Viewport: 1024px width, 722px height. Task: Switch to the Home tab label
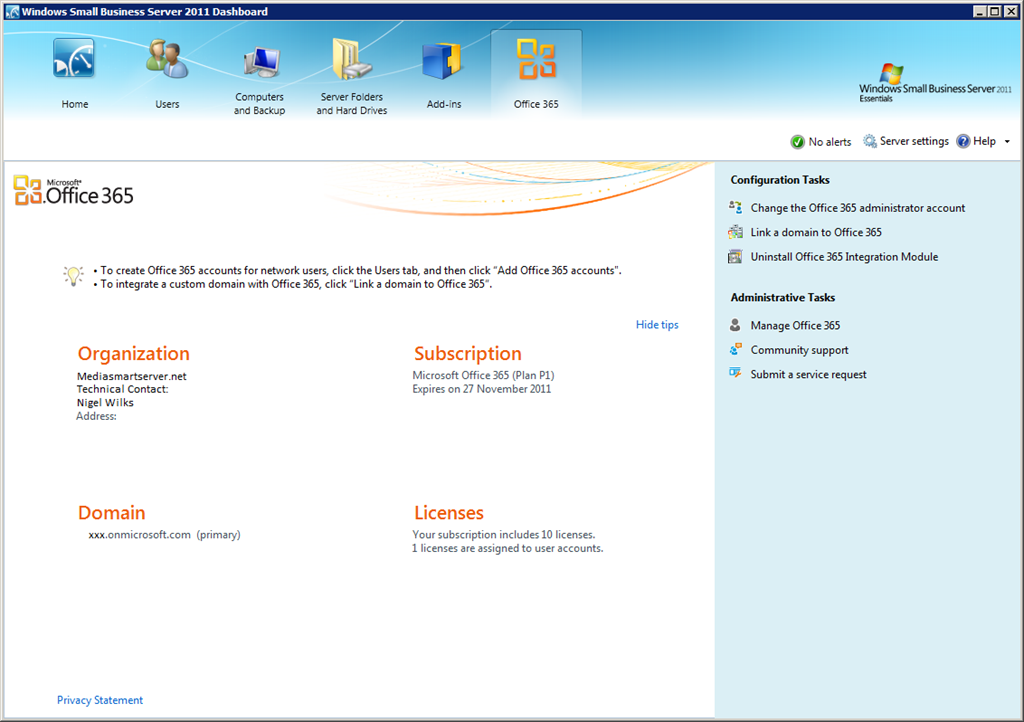74,104
